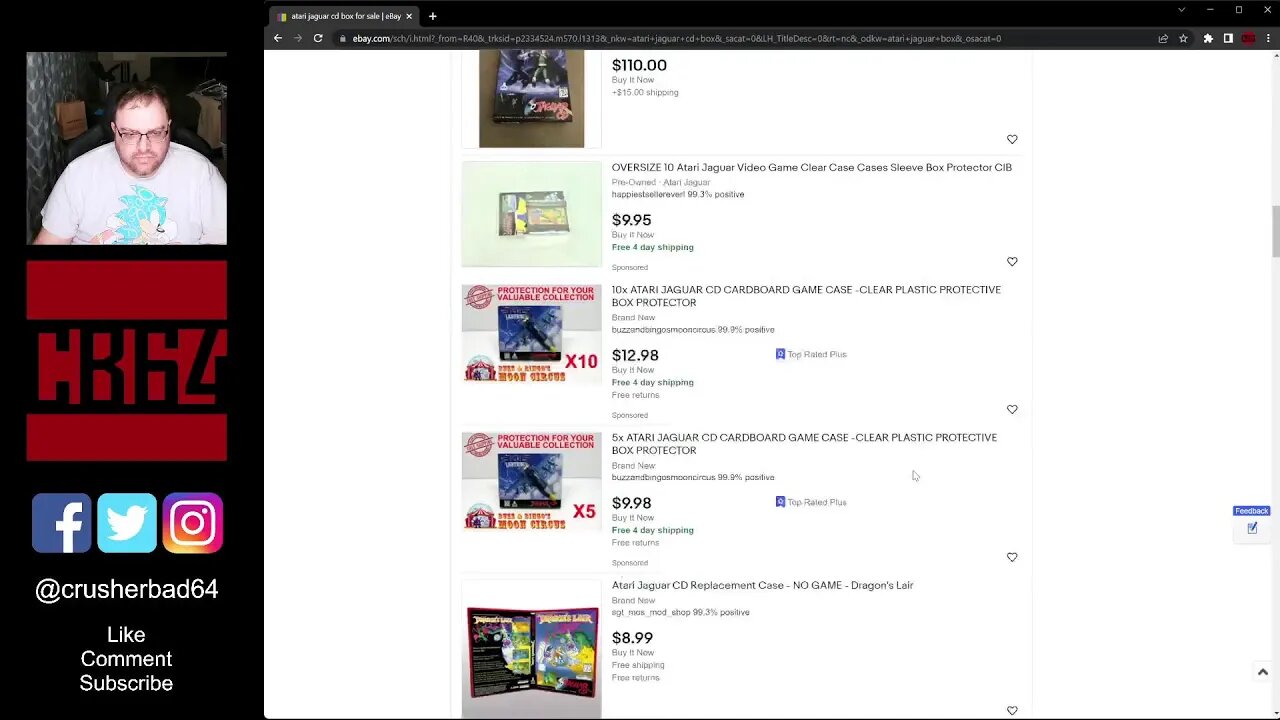Select the eBay search results tab
This screenshot has width=1280, height=720.
(x=345, y=16)
